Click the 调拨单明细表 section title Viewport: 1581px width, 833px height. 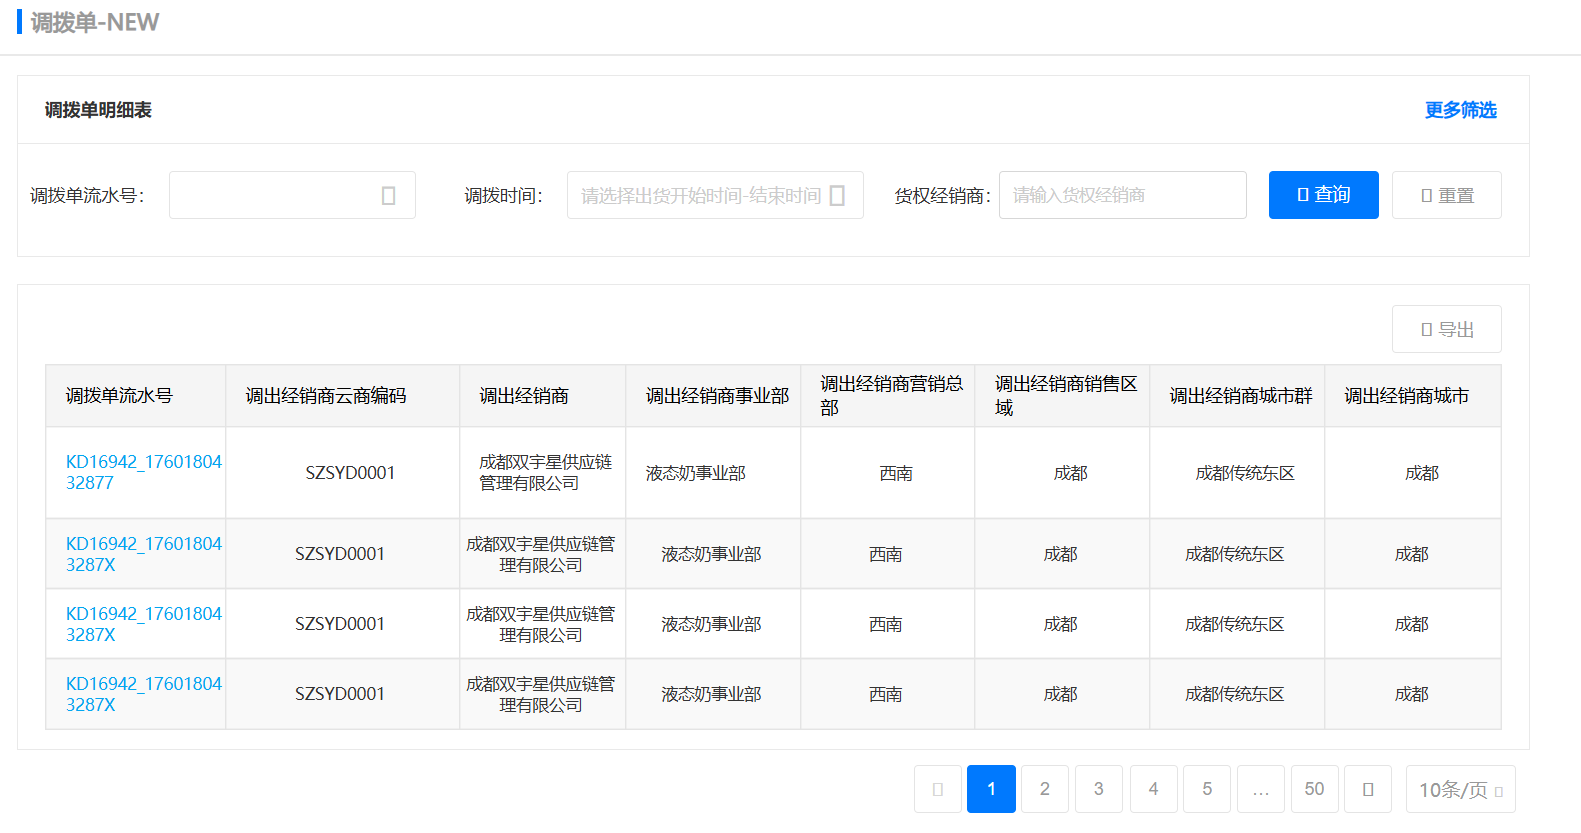coord(98,110)
